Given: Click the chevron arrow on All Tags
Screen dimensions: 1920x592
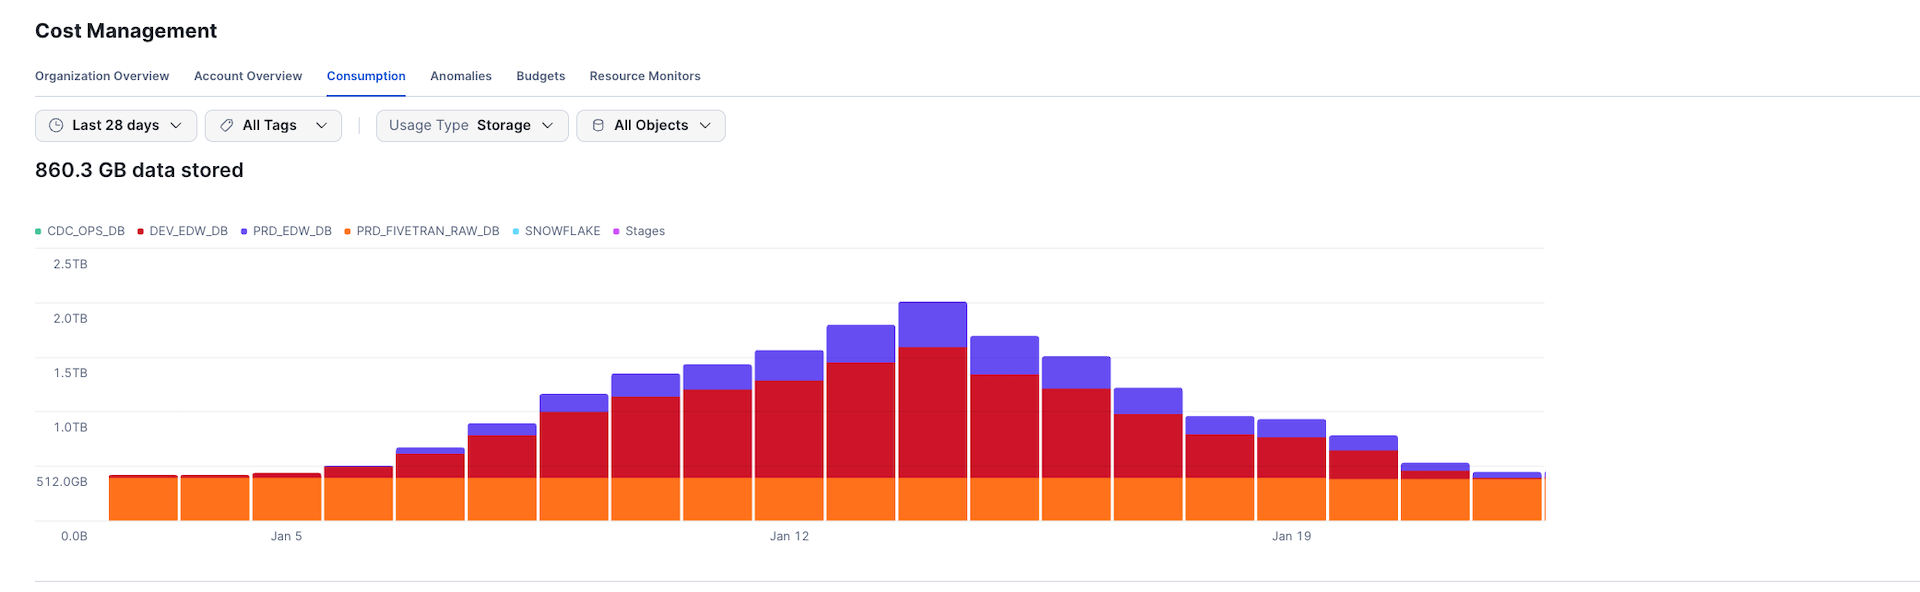Looking at the screenshot, I should coord(321,125).
